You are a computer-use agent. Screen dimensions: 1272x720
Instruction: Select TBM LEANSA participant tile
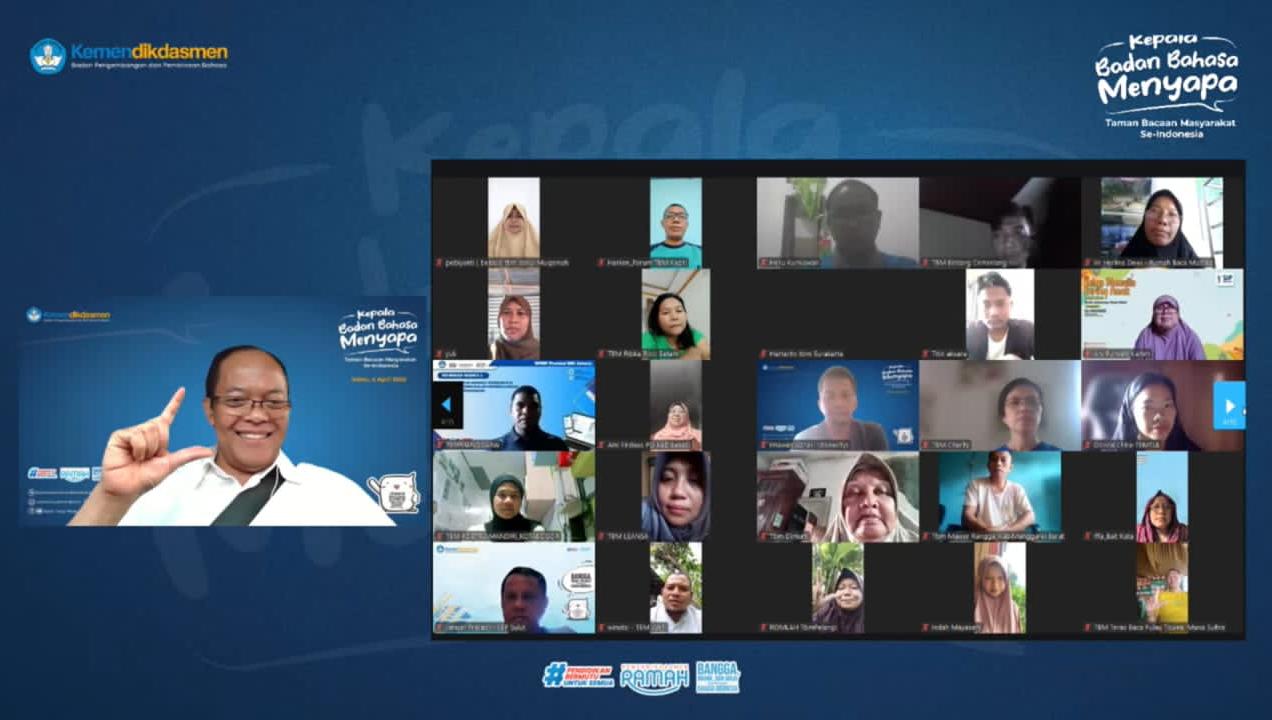point(676,496)
